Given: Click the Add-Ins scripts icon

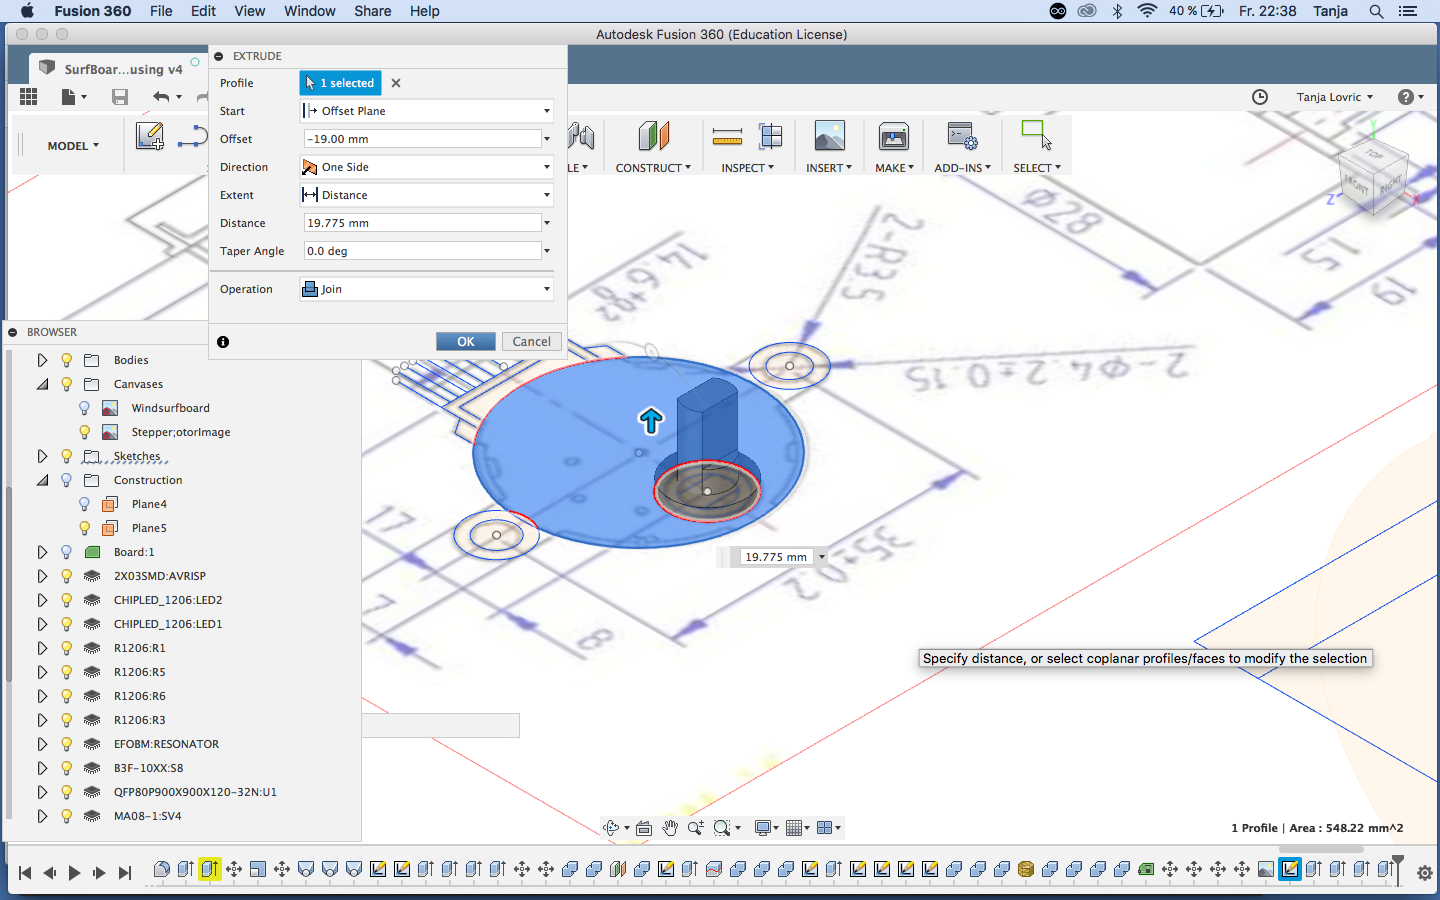Looking at the screenshot, I should 962,136.
